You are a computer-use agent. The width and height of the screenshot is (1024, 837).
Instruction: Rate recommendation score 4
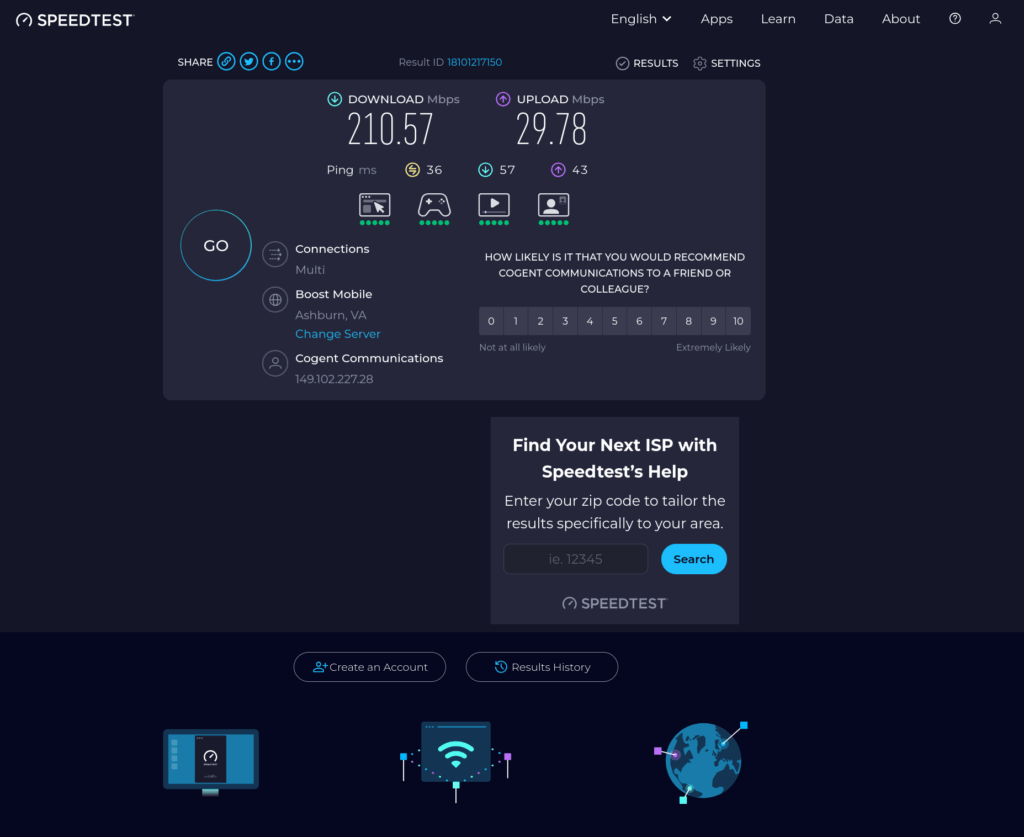click(590, 321)
